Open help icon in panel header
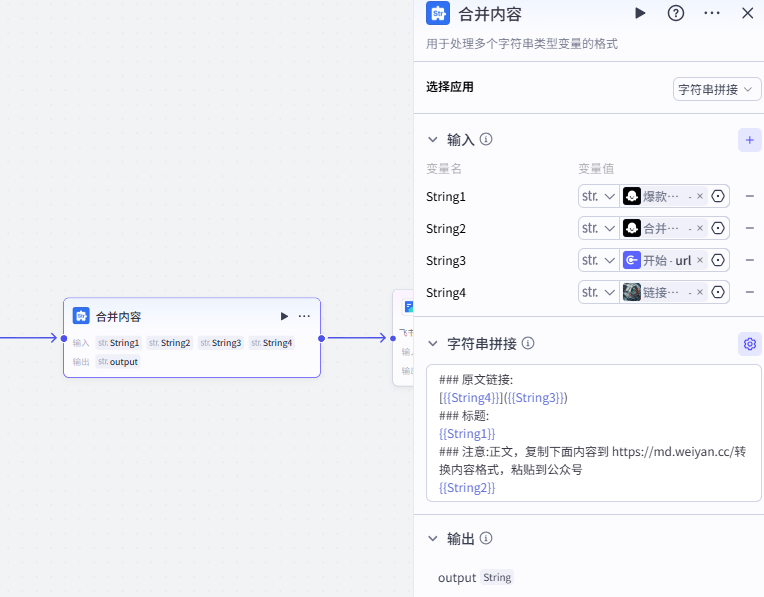The height and width of the screenshot is (597, 764). pos(676,13)
